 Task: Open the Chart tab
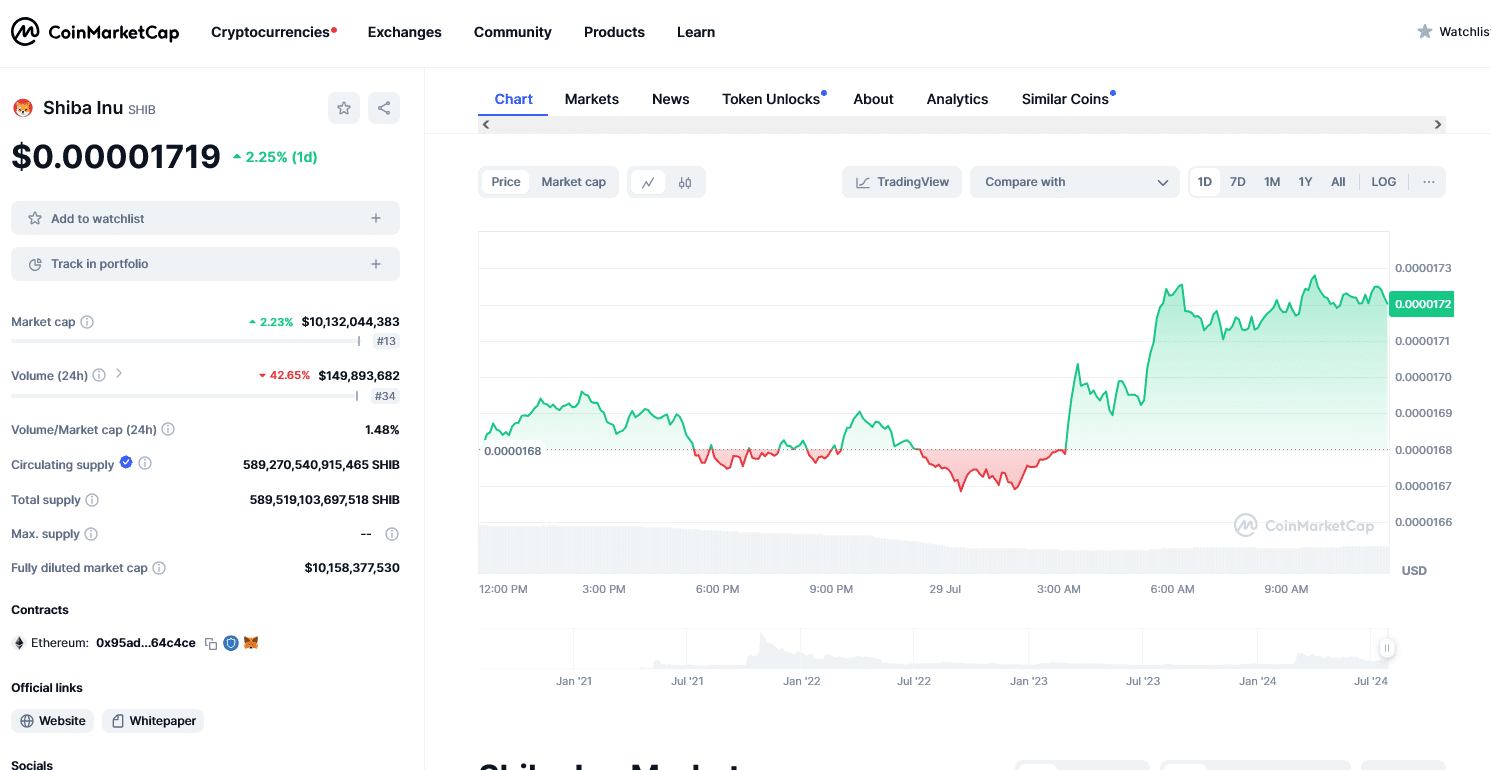(x=514, y=99)
